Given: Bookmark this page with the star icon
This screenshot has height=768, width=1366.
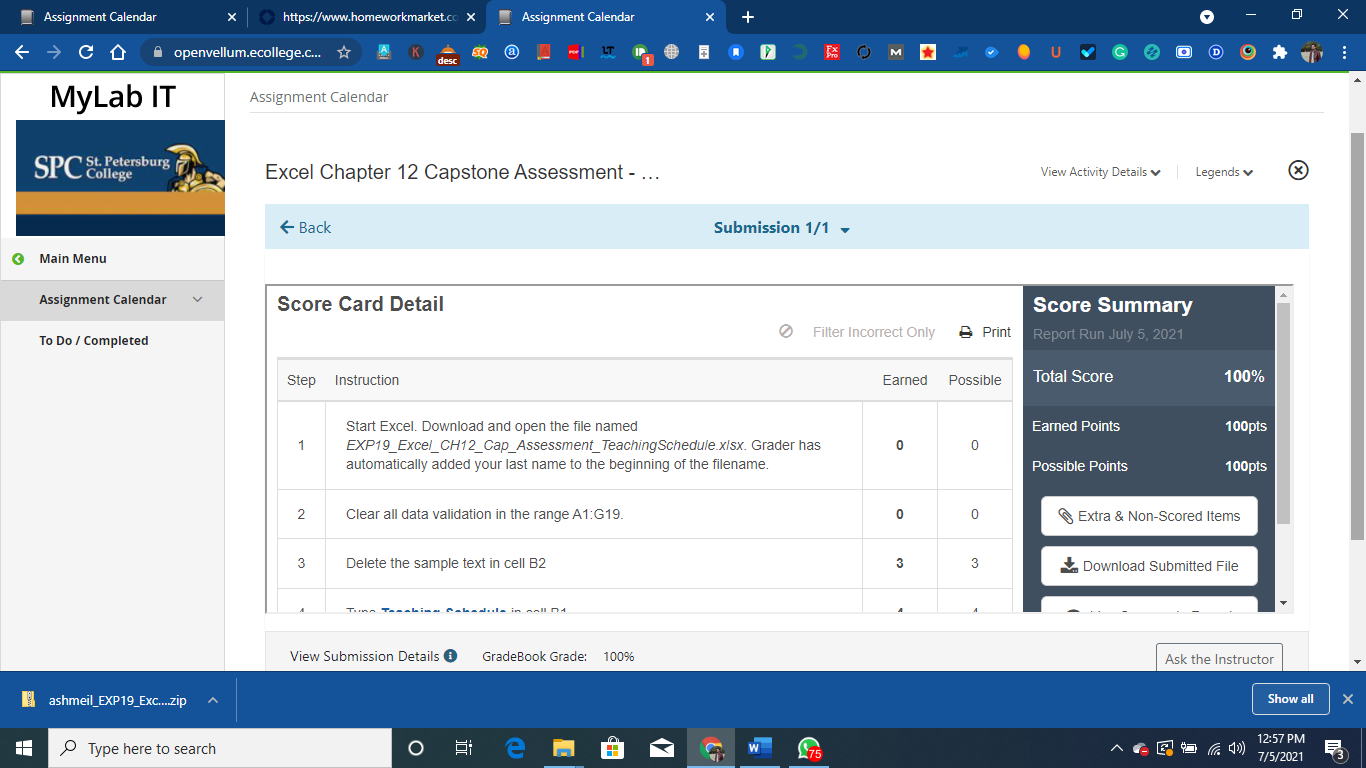Looking at the screenshot, I should 344,52.
